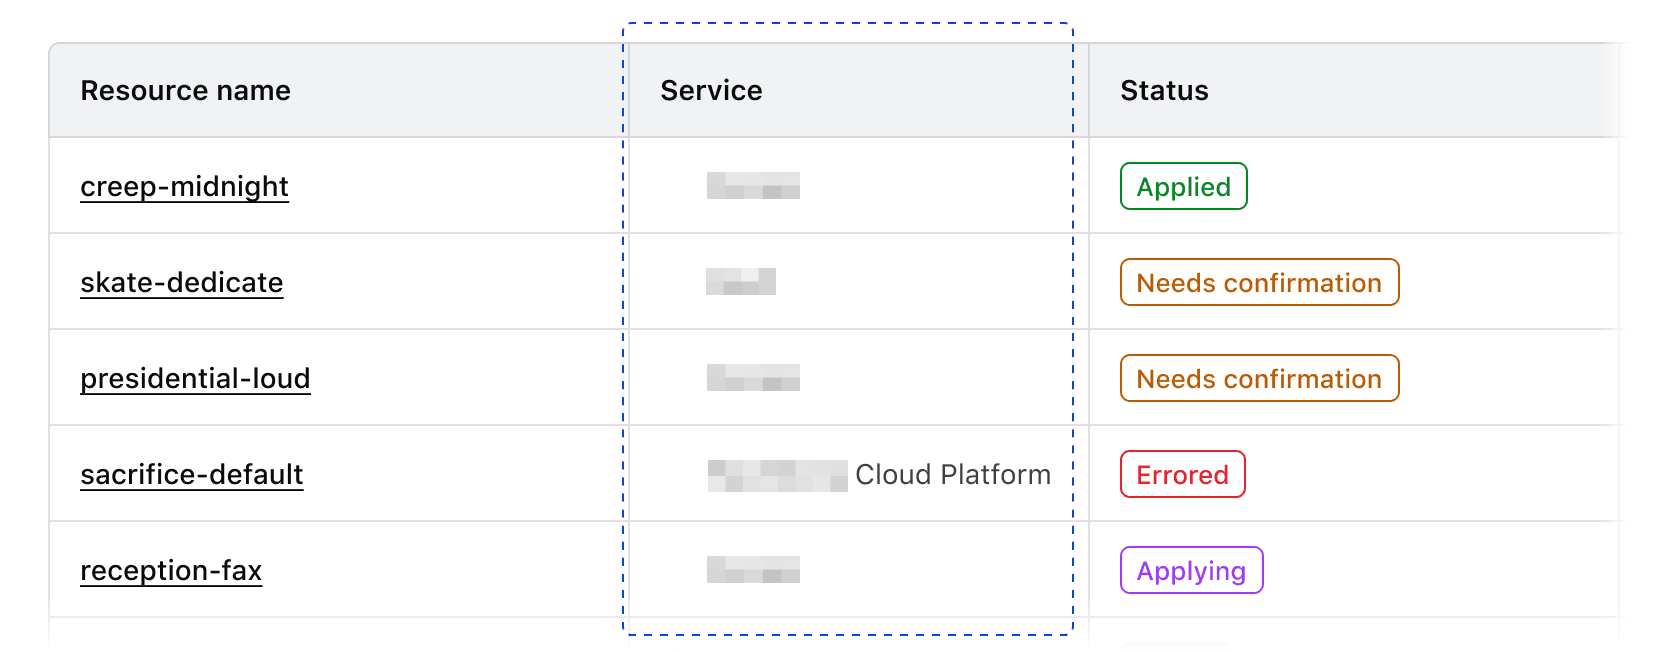This screenshot has width=1672, height=652.
Task: View the reception-fax resource
Action: coord(171,571)
